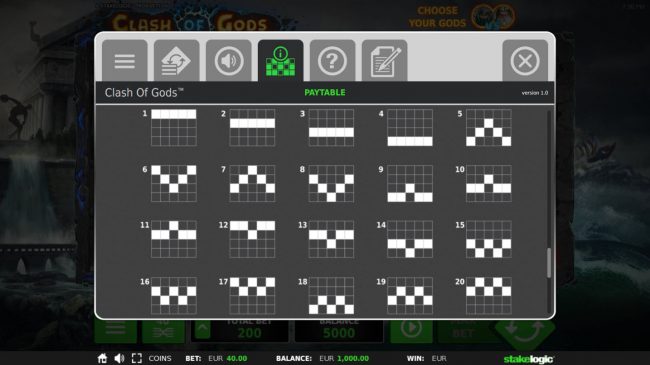Select payline 12 diagram
Image resolution: width=650 pixels, height=365 pixels.
[x=252, y=239]
